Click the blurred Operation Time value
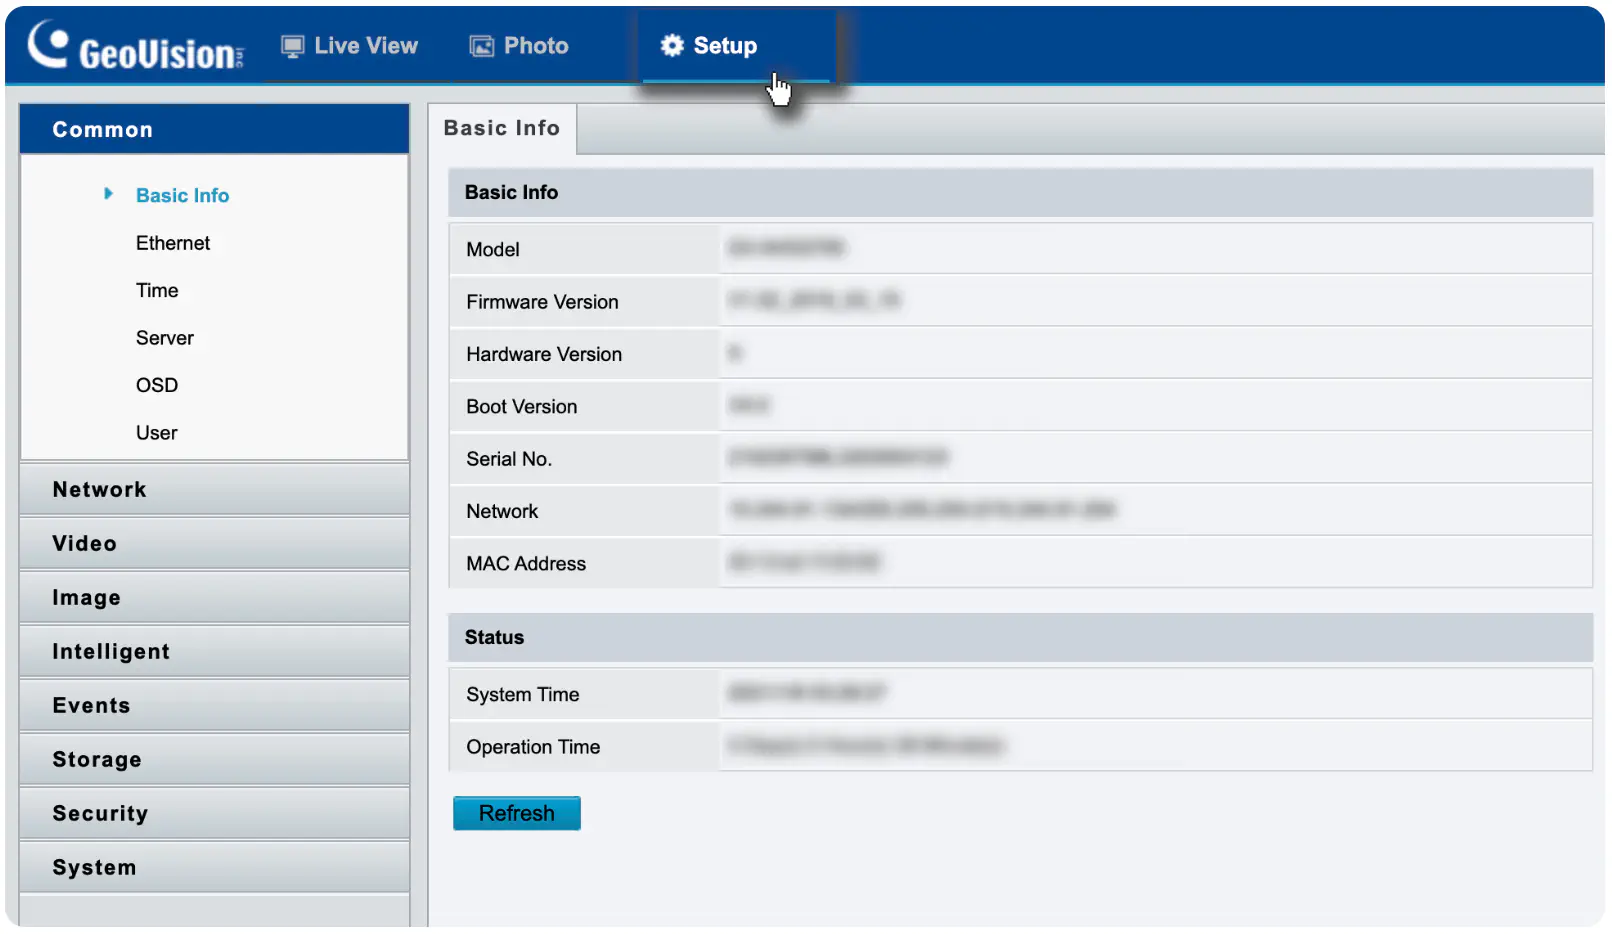The width and height of the screenshot is (1612, 934). tap(866, 745)
